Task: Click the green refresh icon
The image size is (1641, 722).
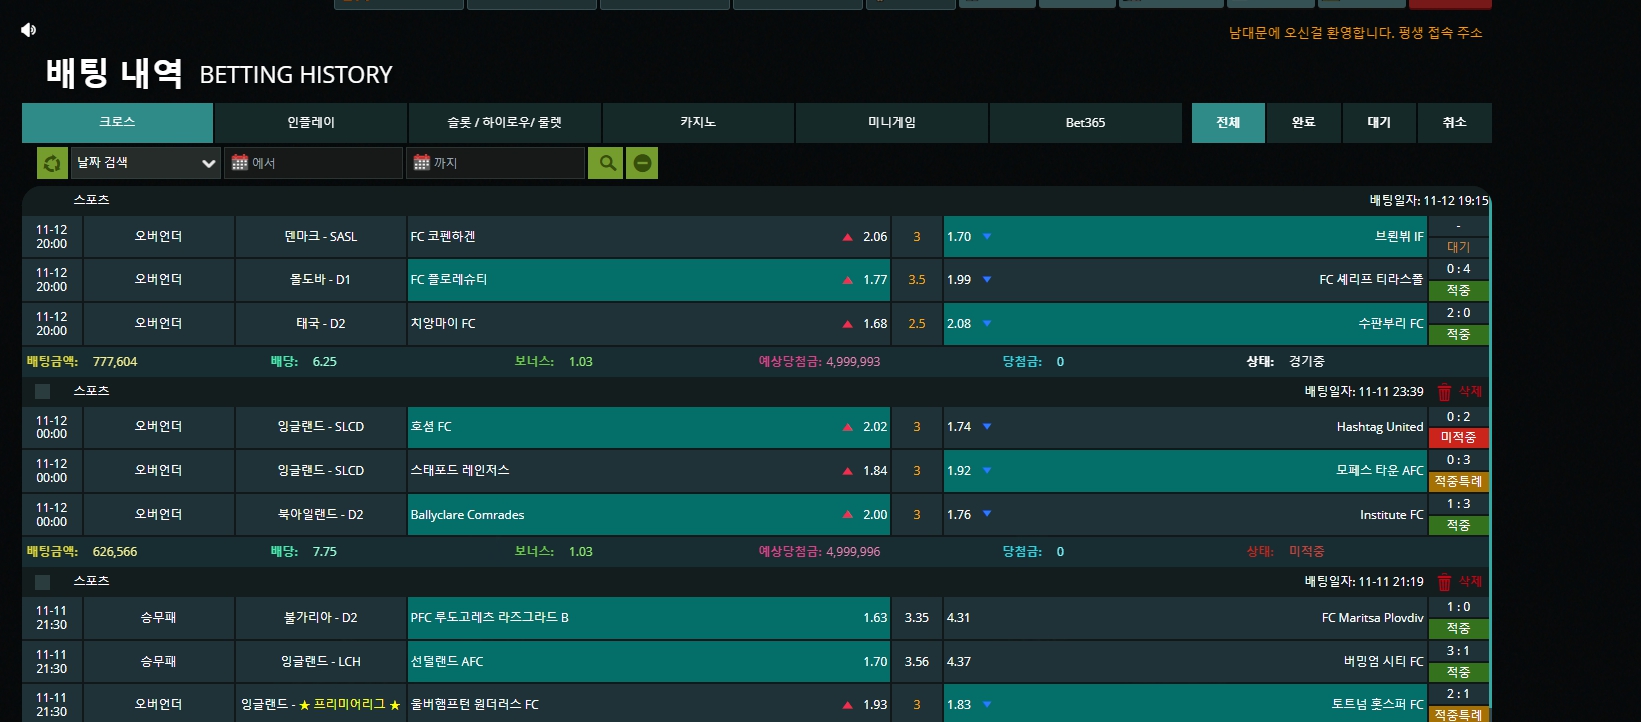Action: [x=52, y=163]
